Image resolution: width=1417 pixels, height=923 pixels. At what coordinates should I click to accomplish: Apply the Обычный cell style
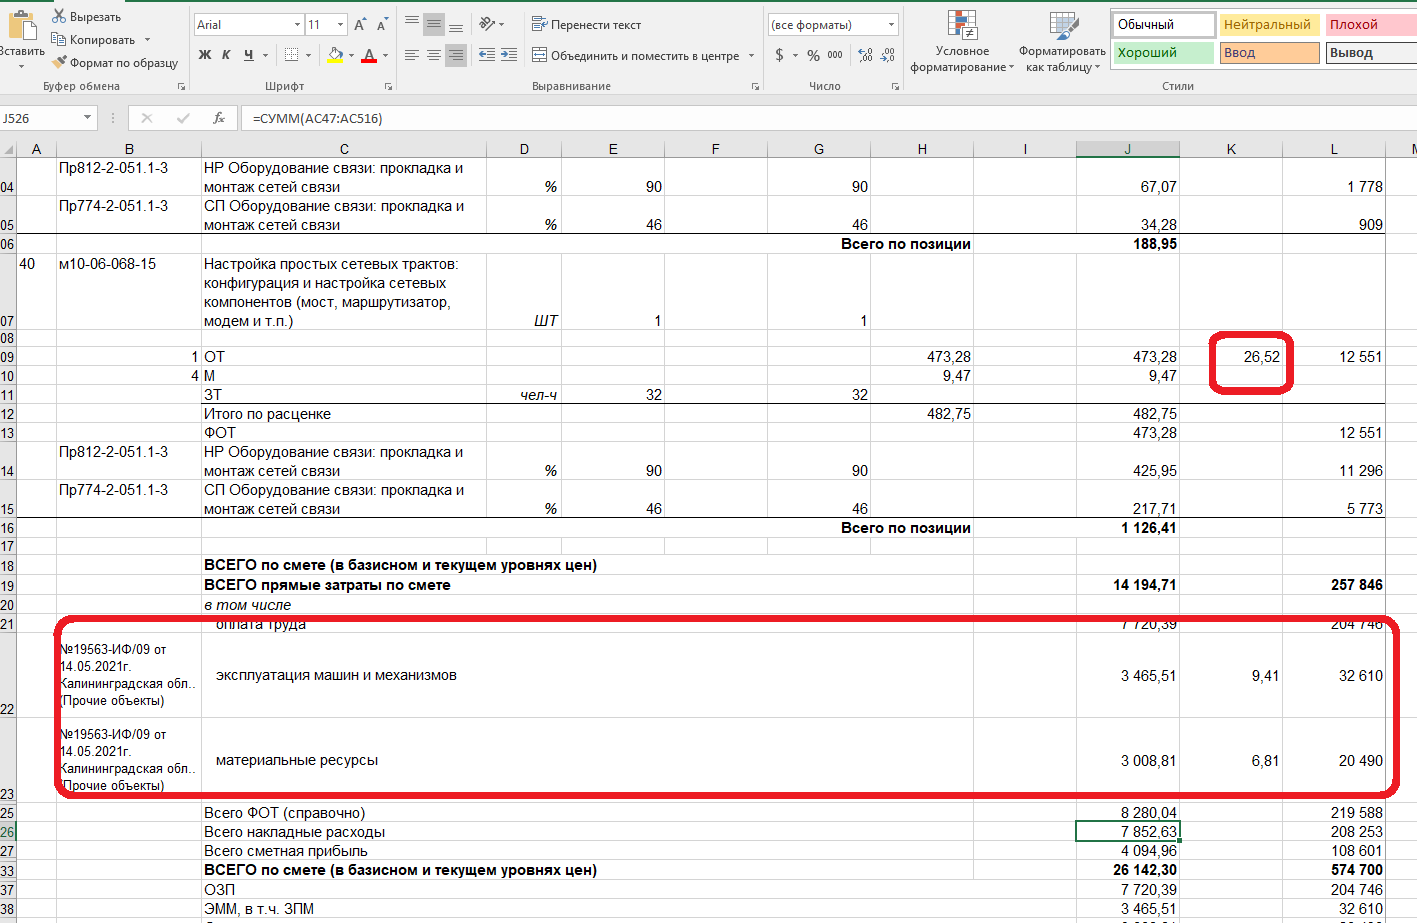point(1163,24)
